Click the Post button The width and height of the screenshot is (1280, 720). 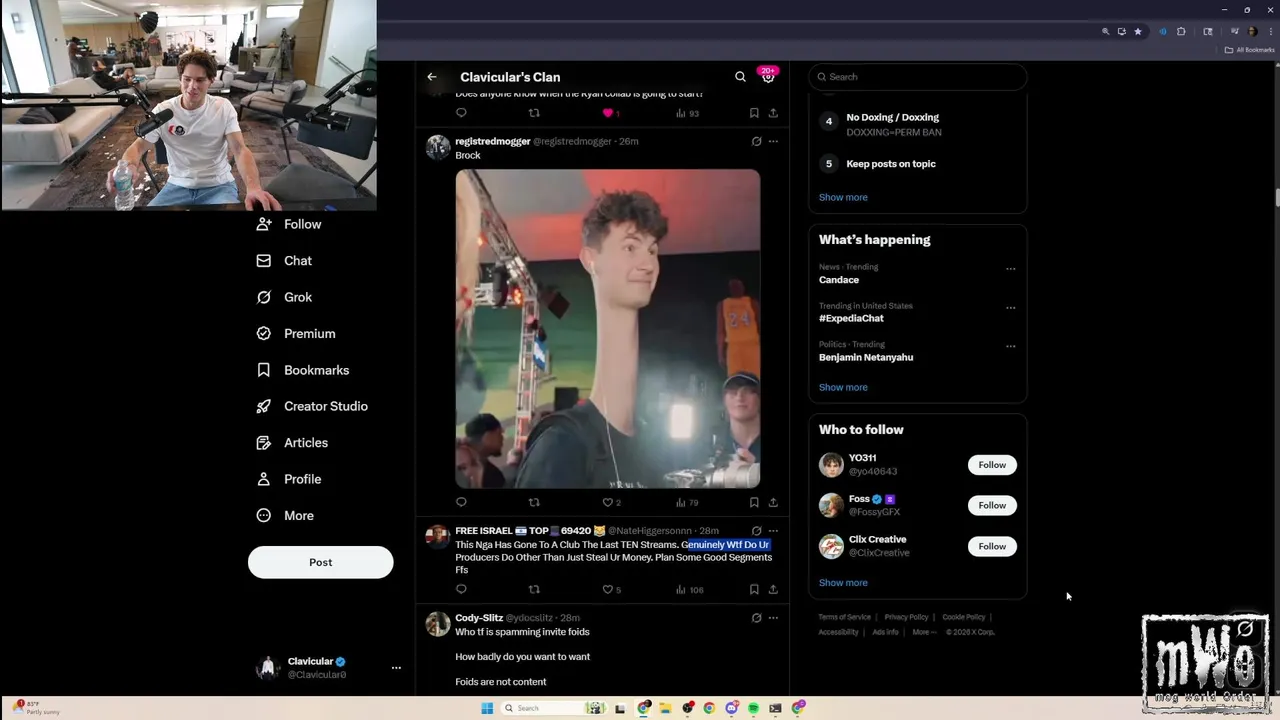(x=320, y=562)
